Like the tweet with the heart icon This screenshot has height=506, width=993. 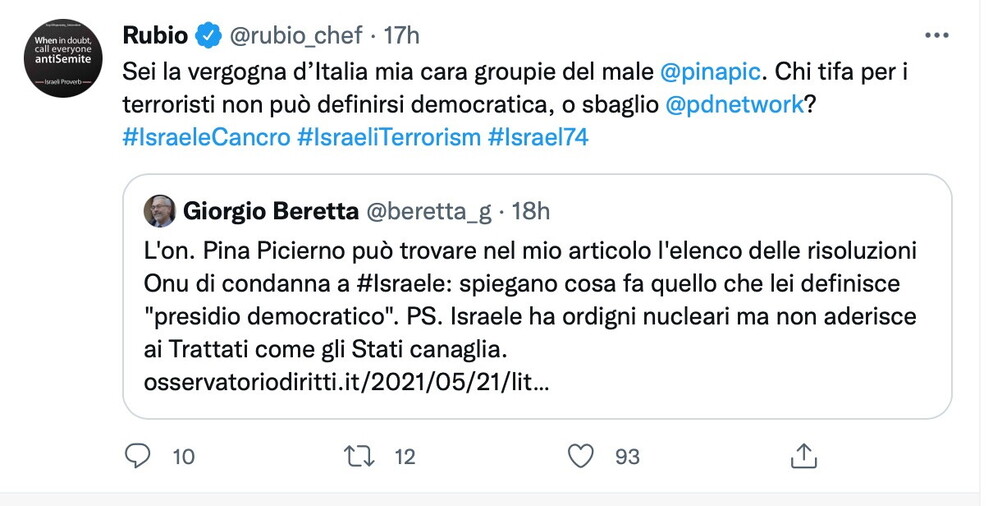[x=580, y=457]
